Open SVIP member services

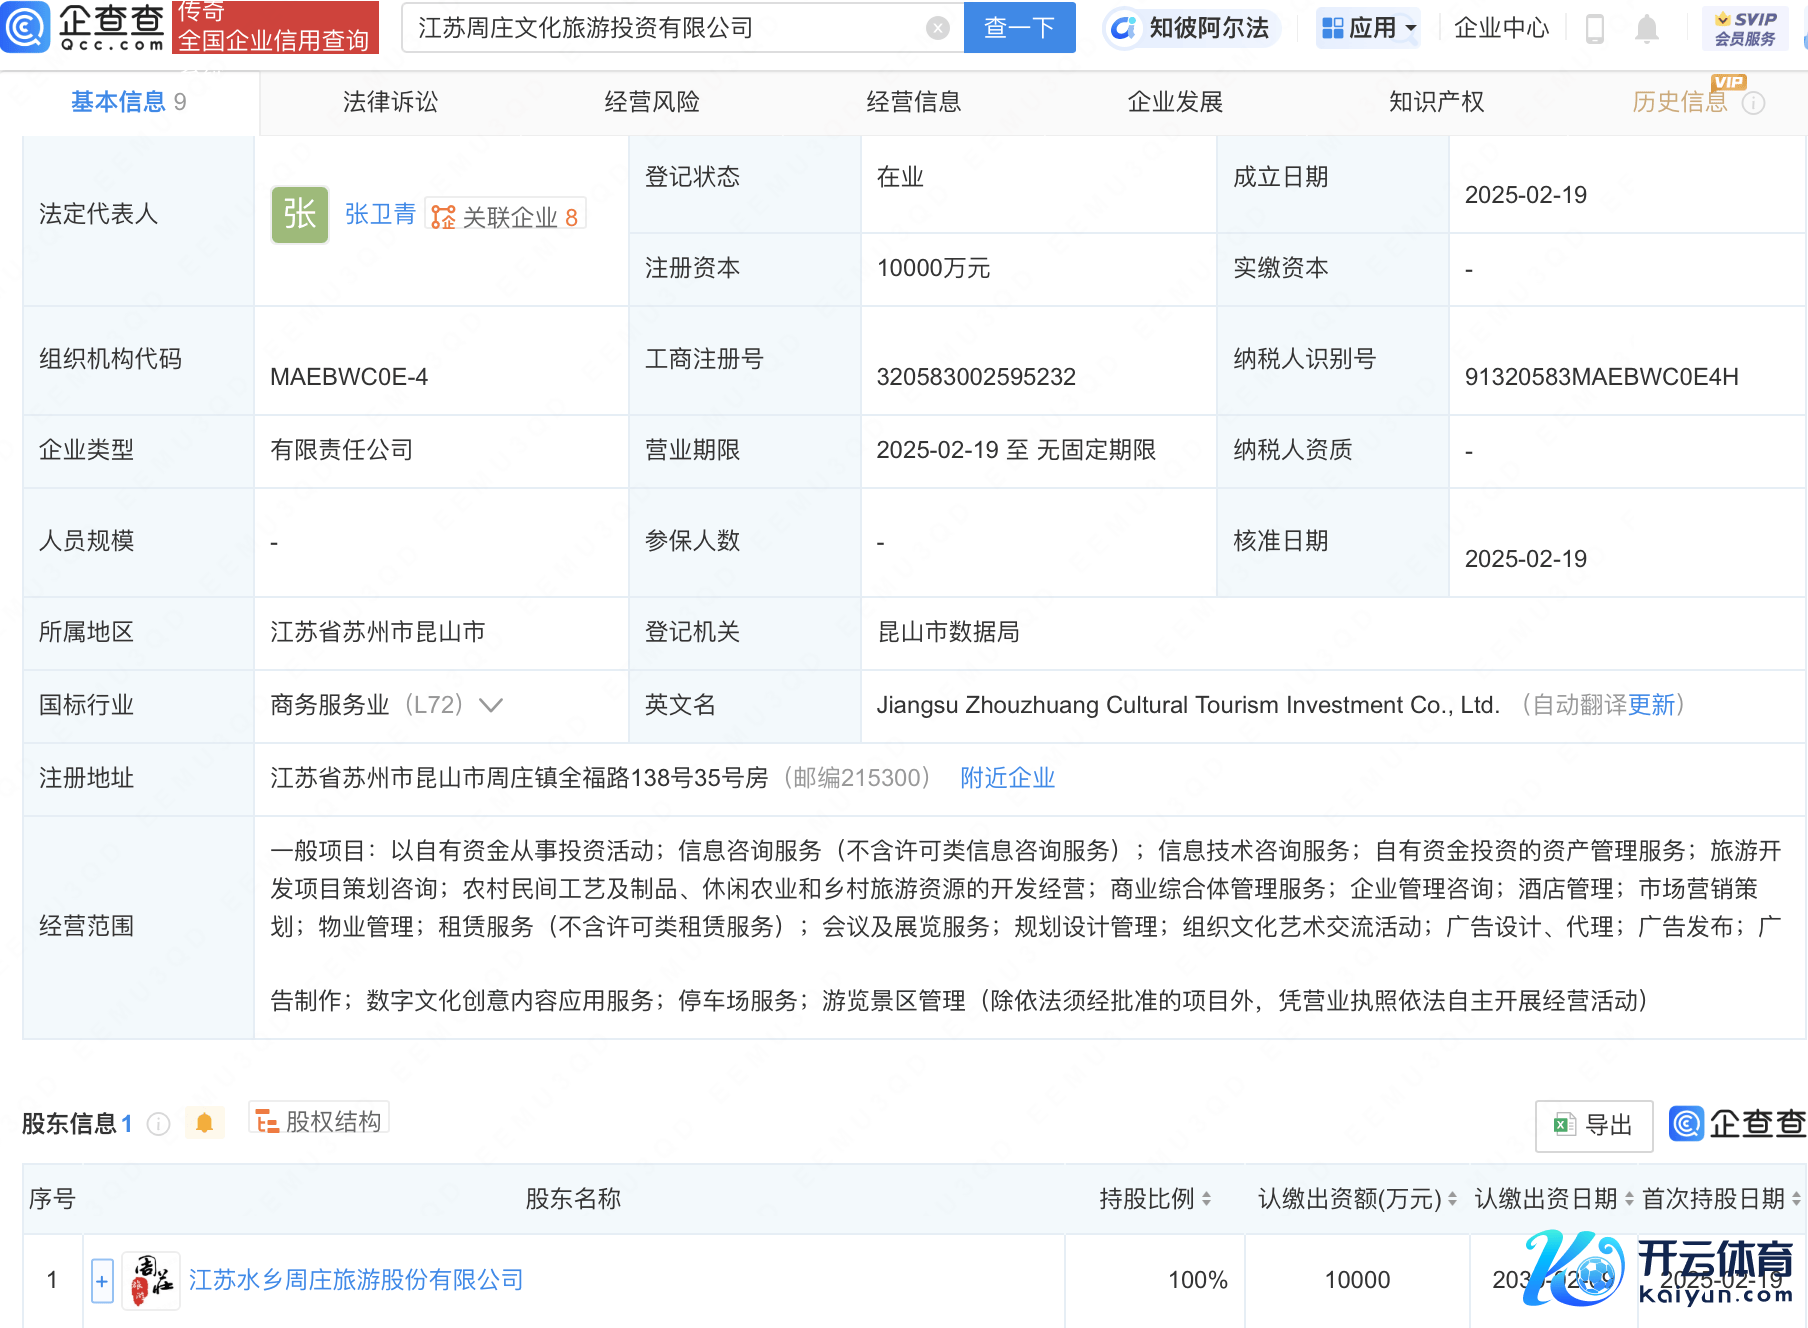[1745, 28]
